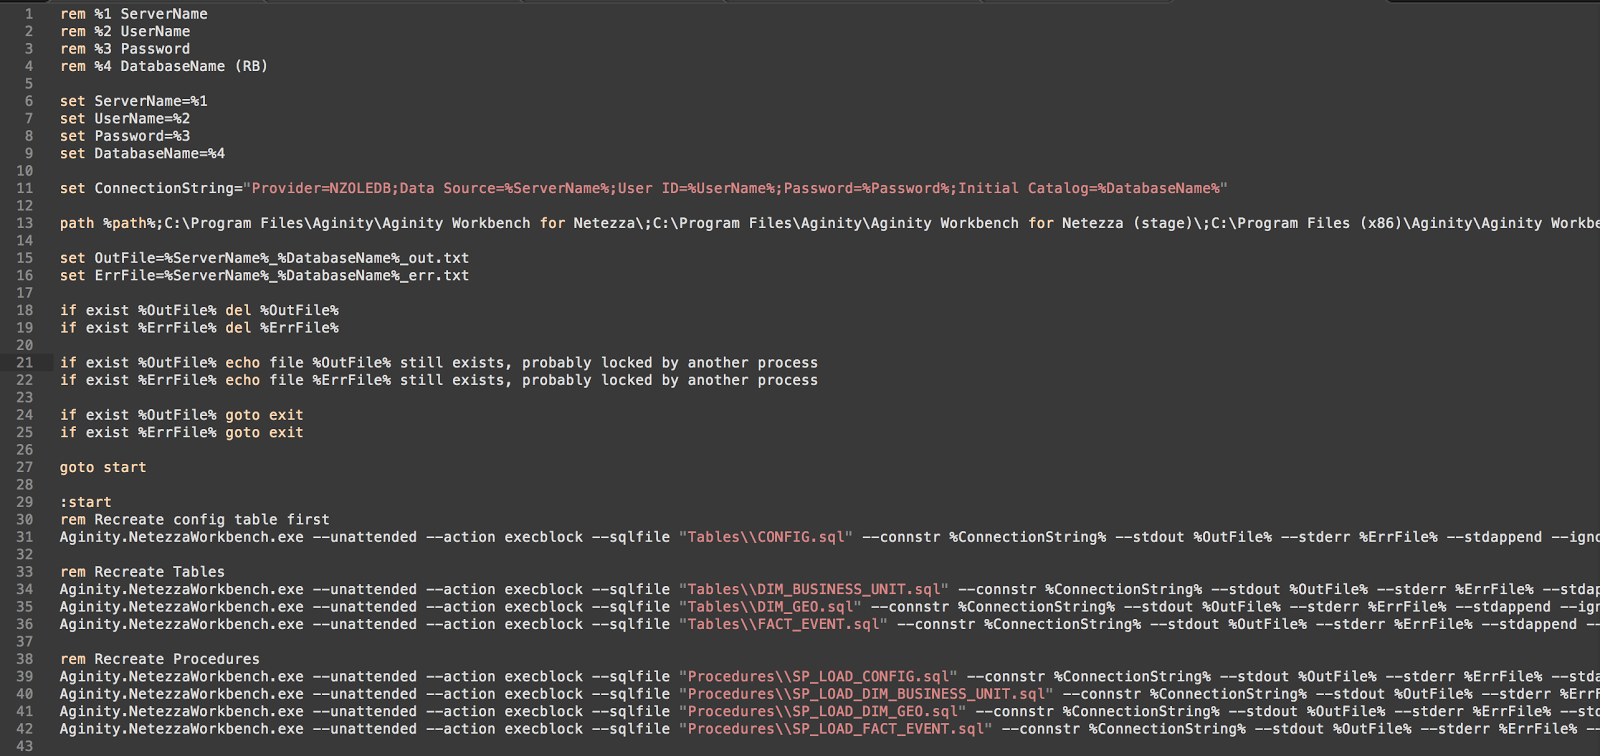Click 'if exist %ErrFile% goto exit'
The height and width of the screenshot is (756, 1600).
pos(182,432)
